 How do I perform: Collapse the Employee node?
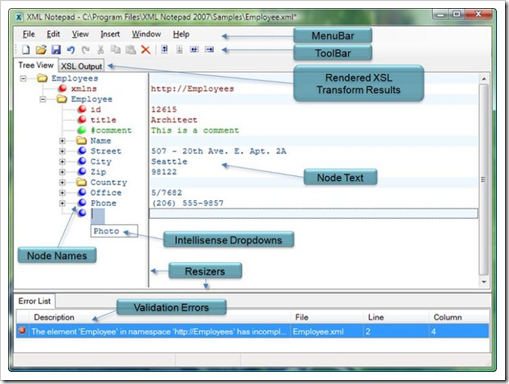pos(43,99)
